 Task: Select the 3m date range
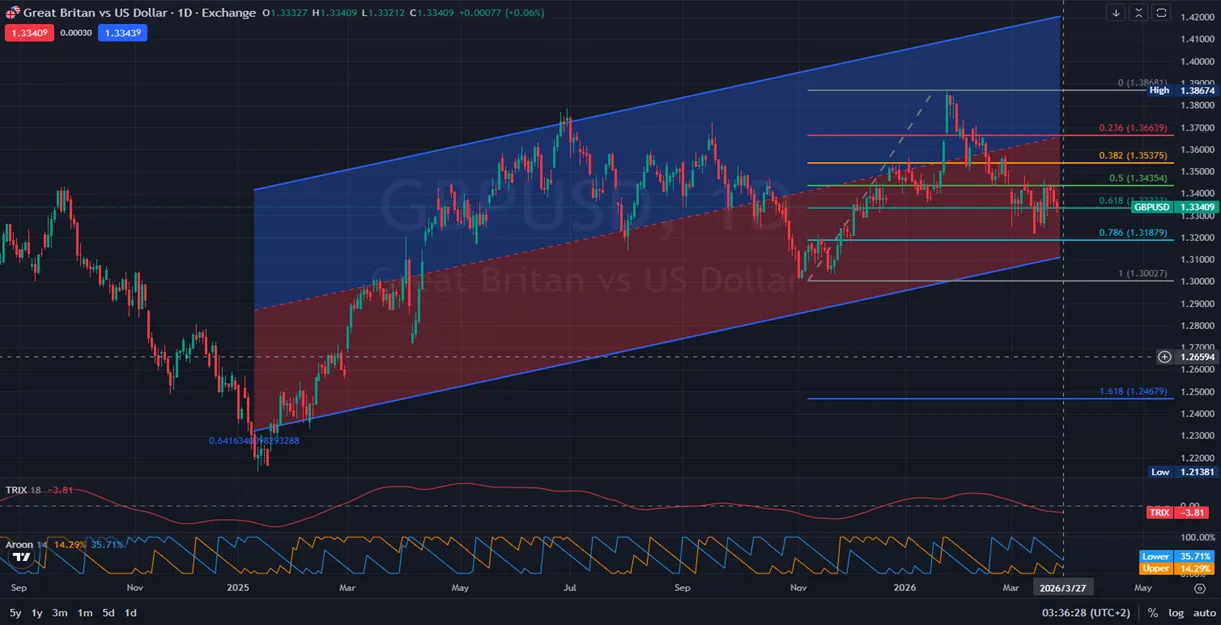[60, 613]
